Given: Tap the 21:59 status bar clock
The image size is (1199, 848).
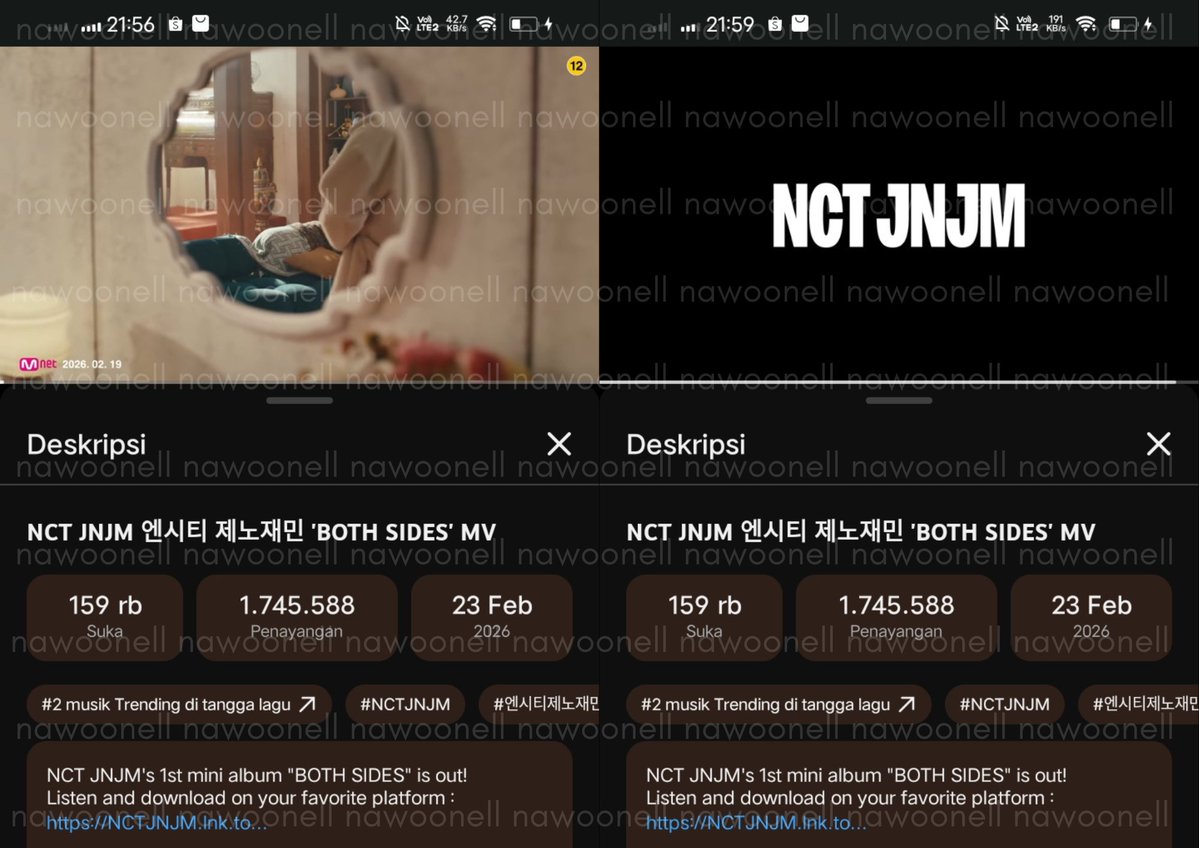Looking at the screenshot, I should coord(729,24).
